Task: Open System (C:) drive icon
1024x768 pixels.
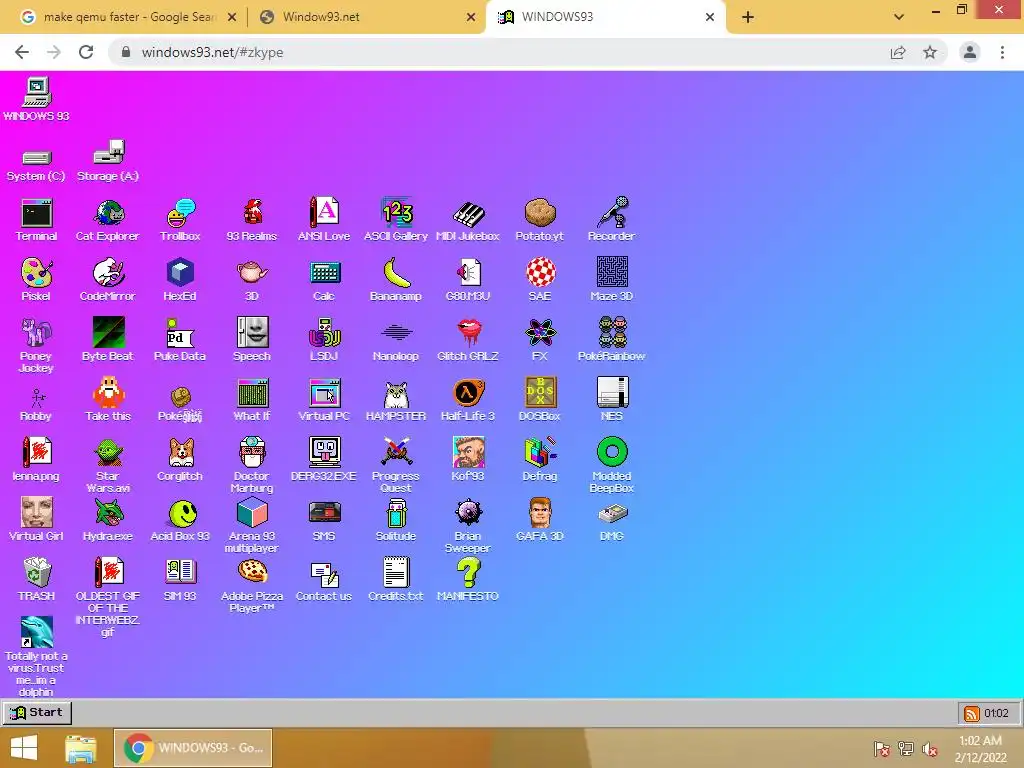Action: point(36,165)
